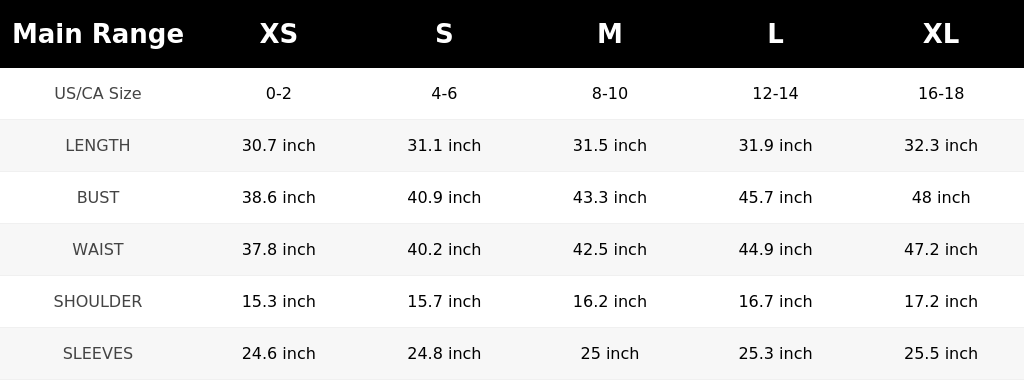
Task: Click the 48 inch bust value
Action: (x=941, y=197)
